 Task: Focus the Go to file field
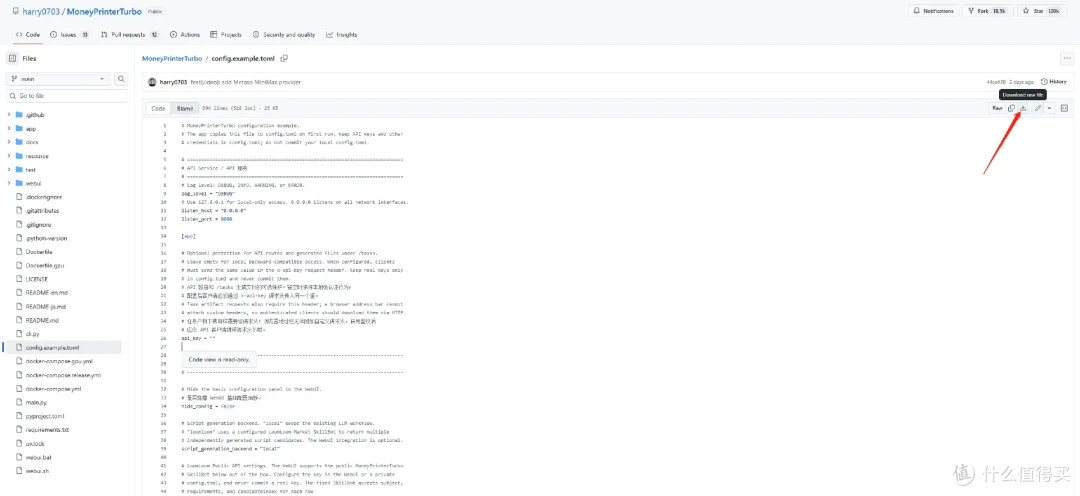[67, 96]
